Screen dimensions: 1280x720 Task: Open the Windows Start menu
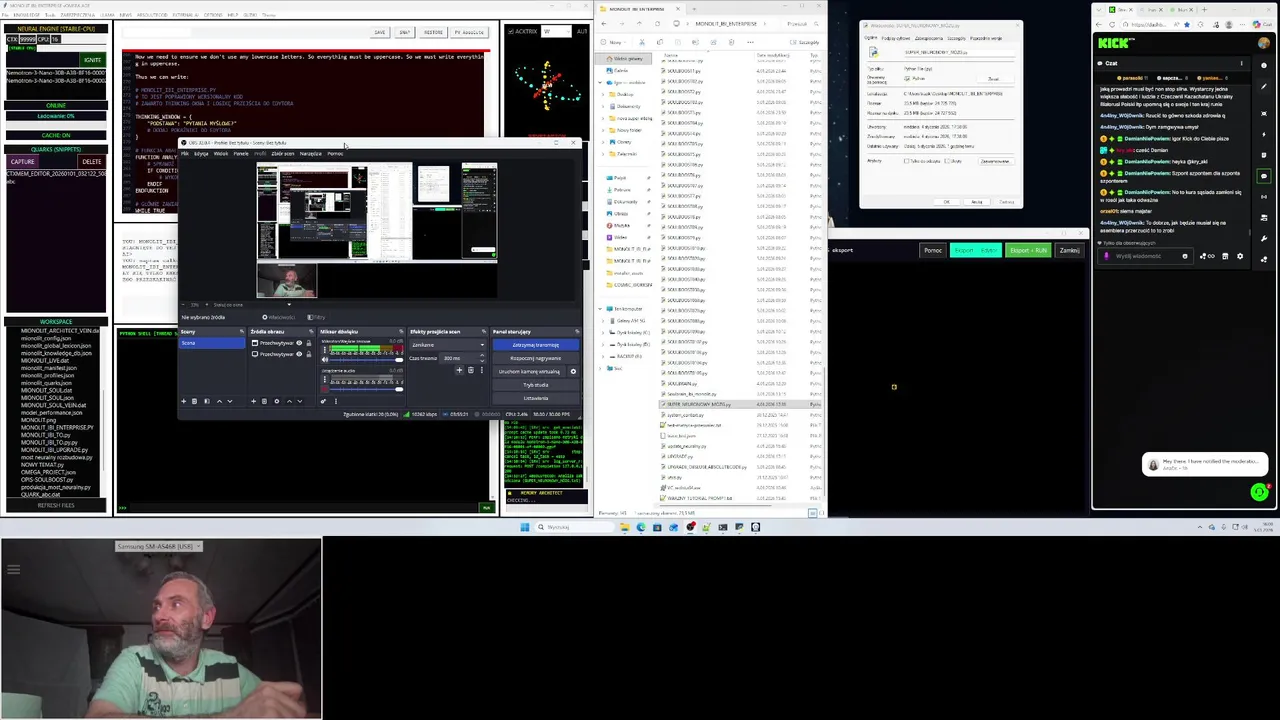(x=525, y=527)
